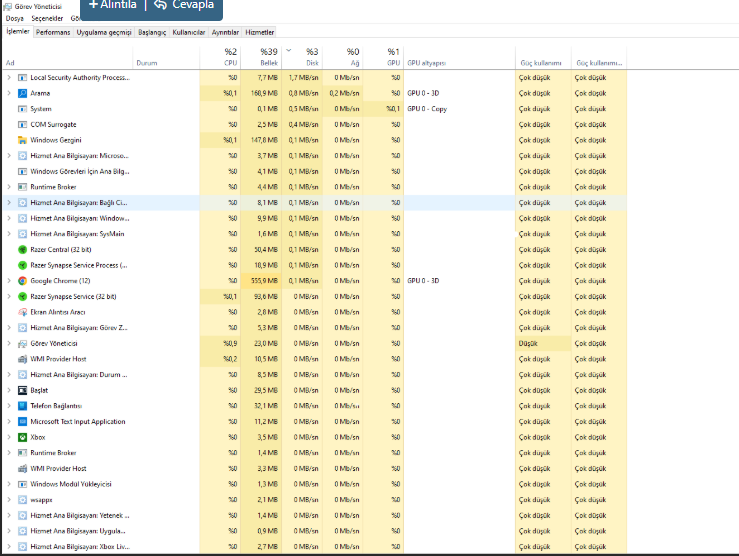The image size is (739, 556).
Task: Select the Runtime Broker 4,4 MB row
Action: (315, 187)
